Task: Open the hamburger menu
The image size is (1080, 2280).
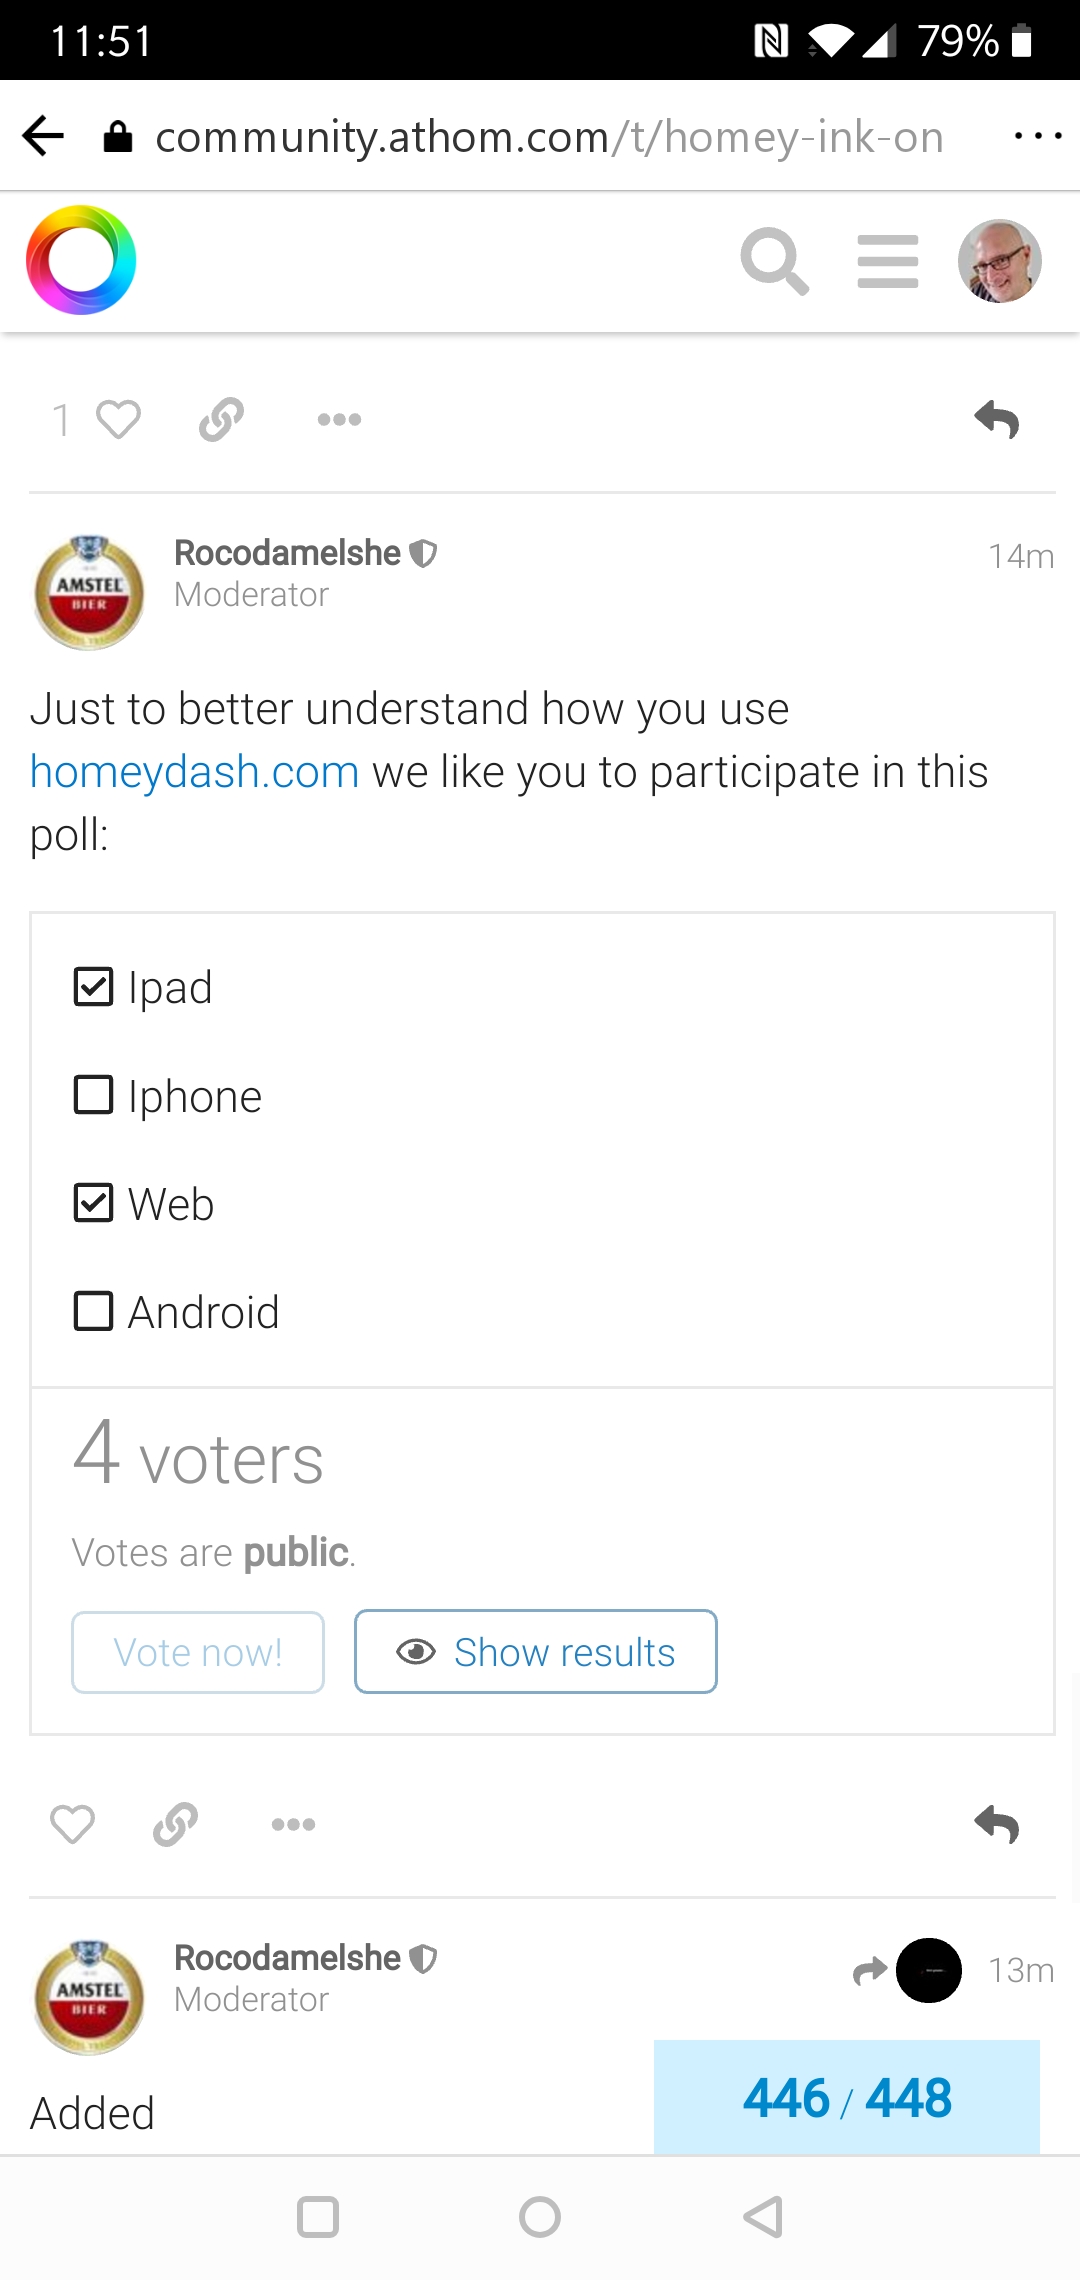Action: [x=888, y=261]
